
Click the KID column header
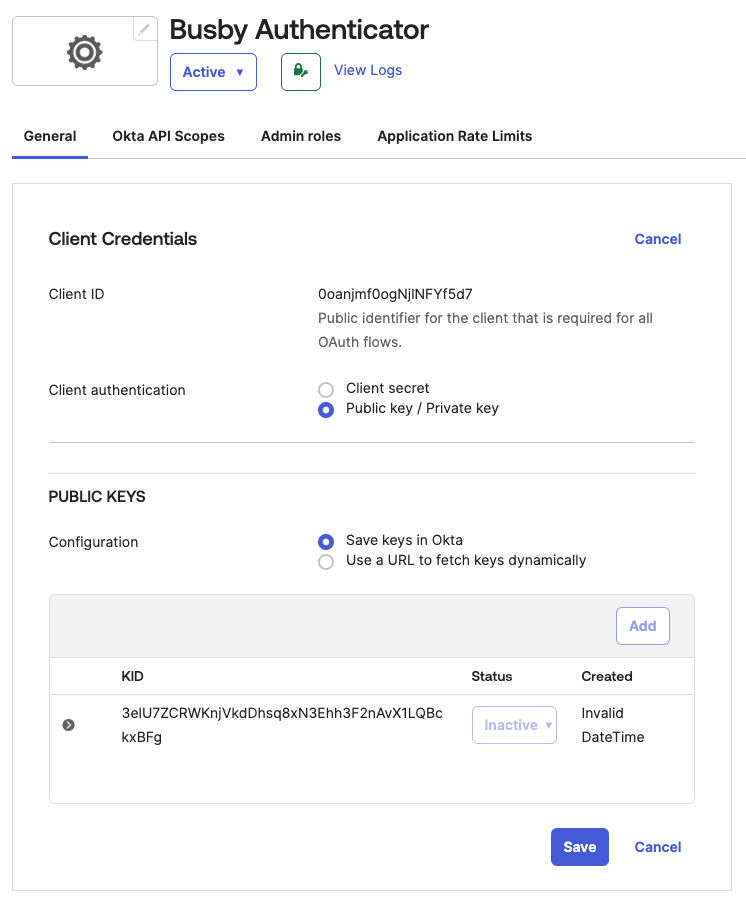click(132, 677)
